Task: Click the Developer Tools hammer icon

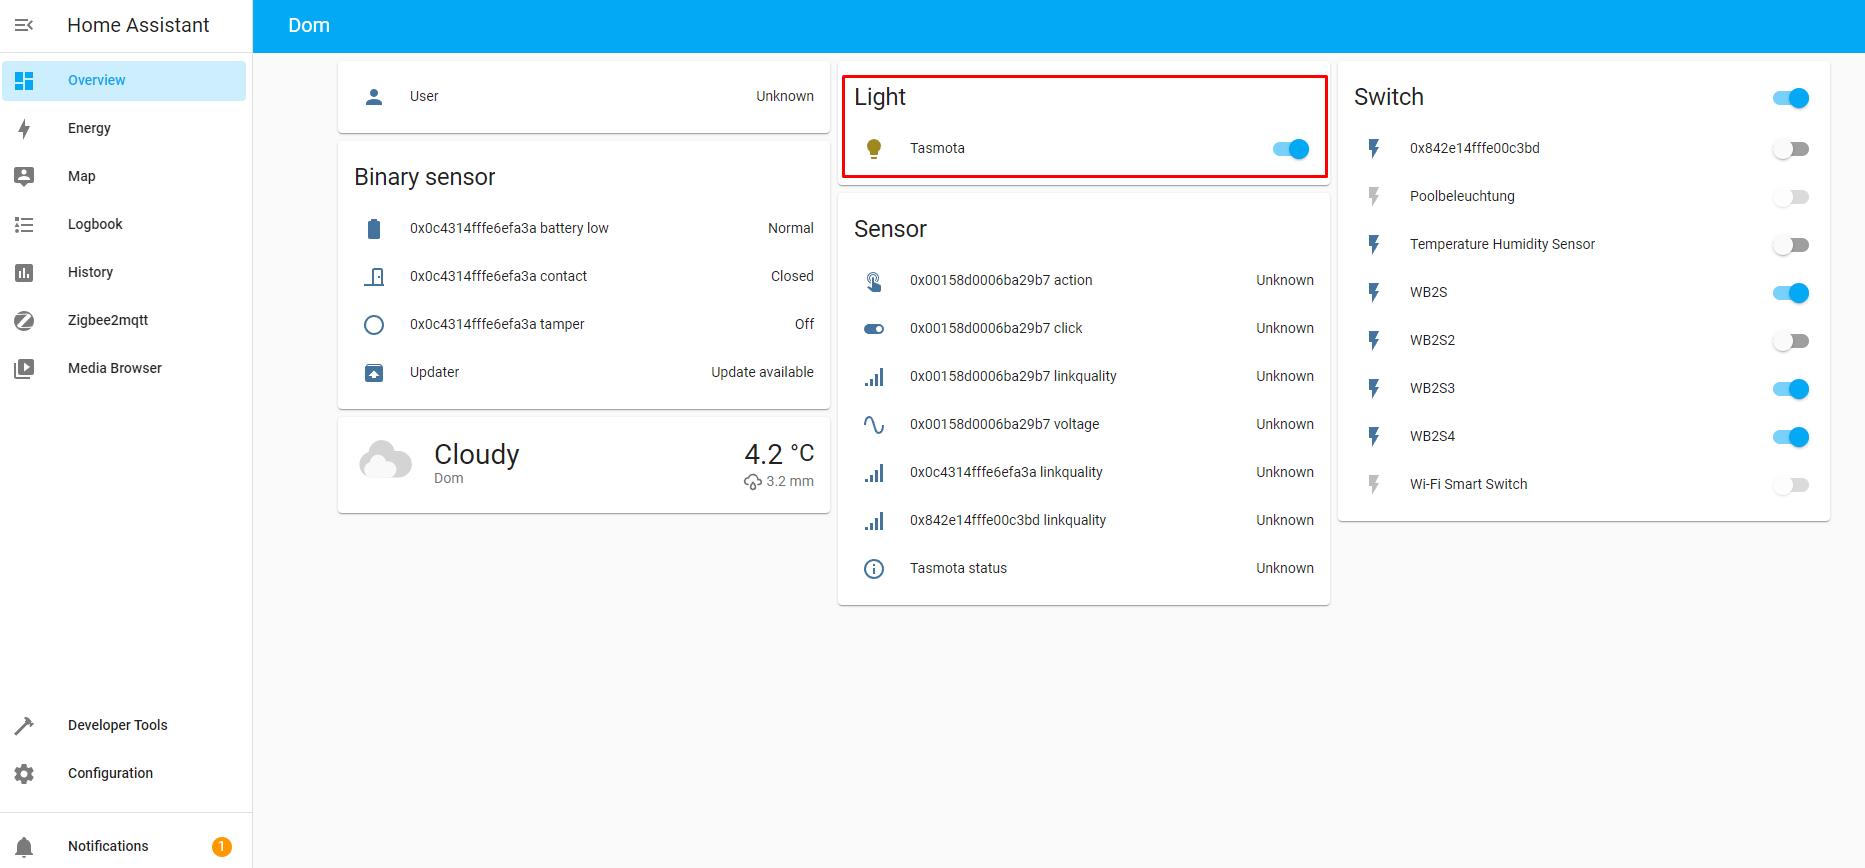Action: point(24,725)
